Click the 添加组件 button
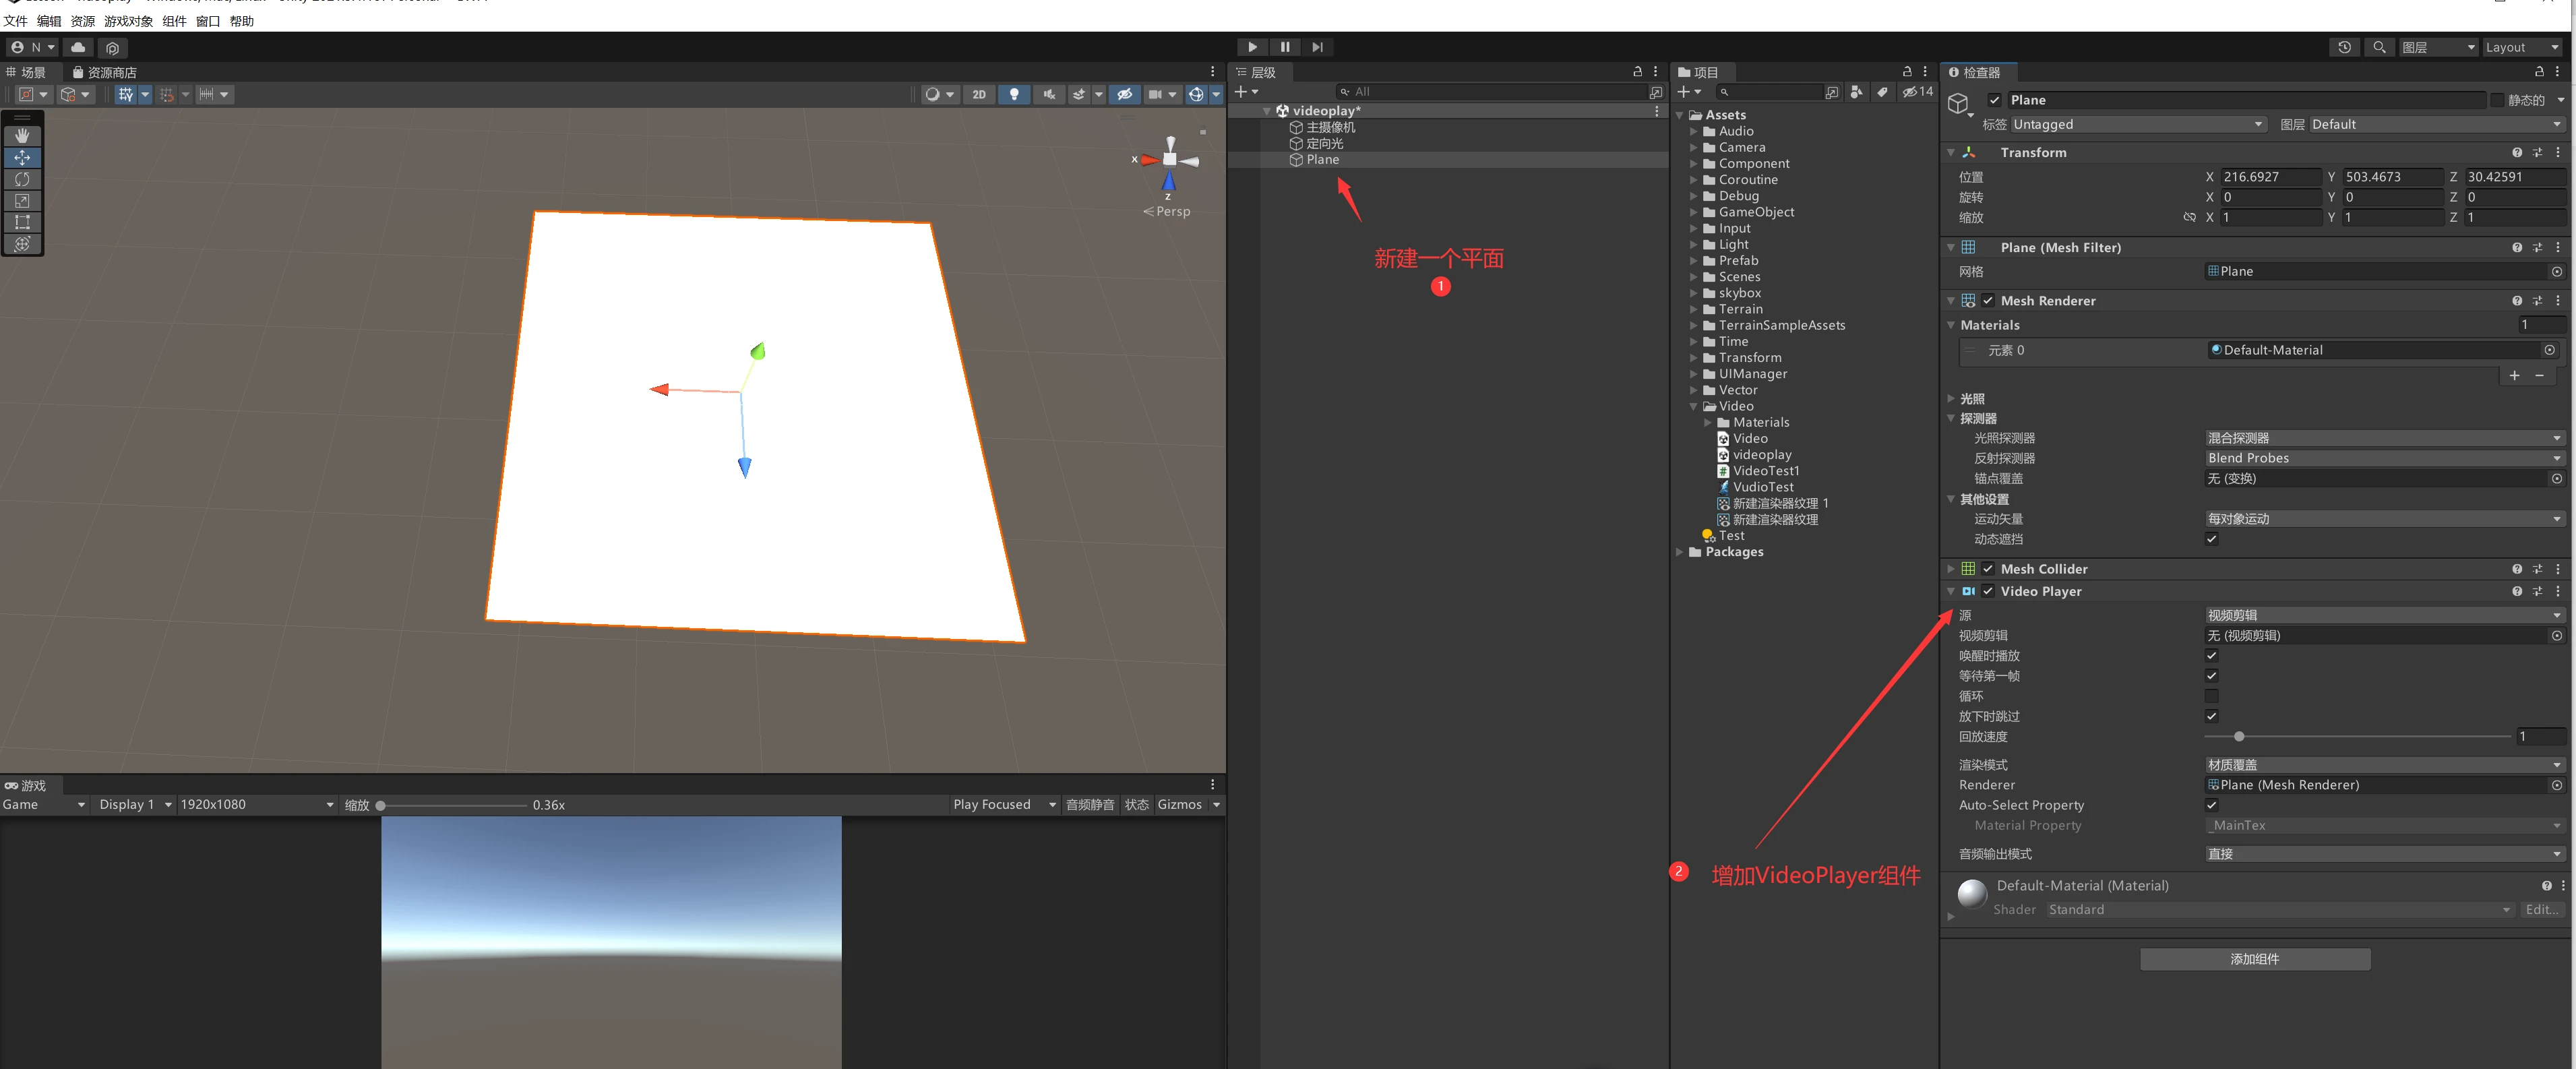2576x1069 pixels. pyautogui.click(x=2254, y=959)
